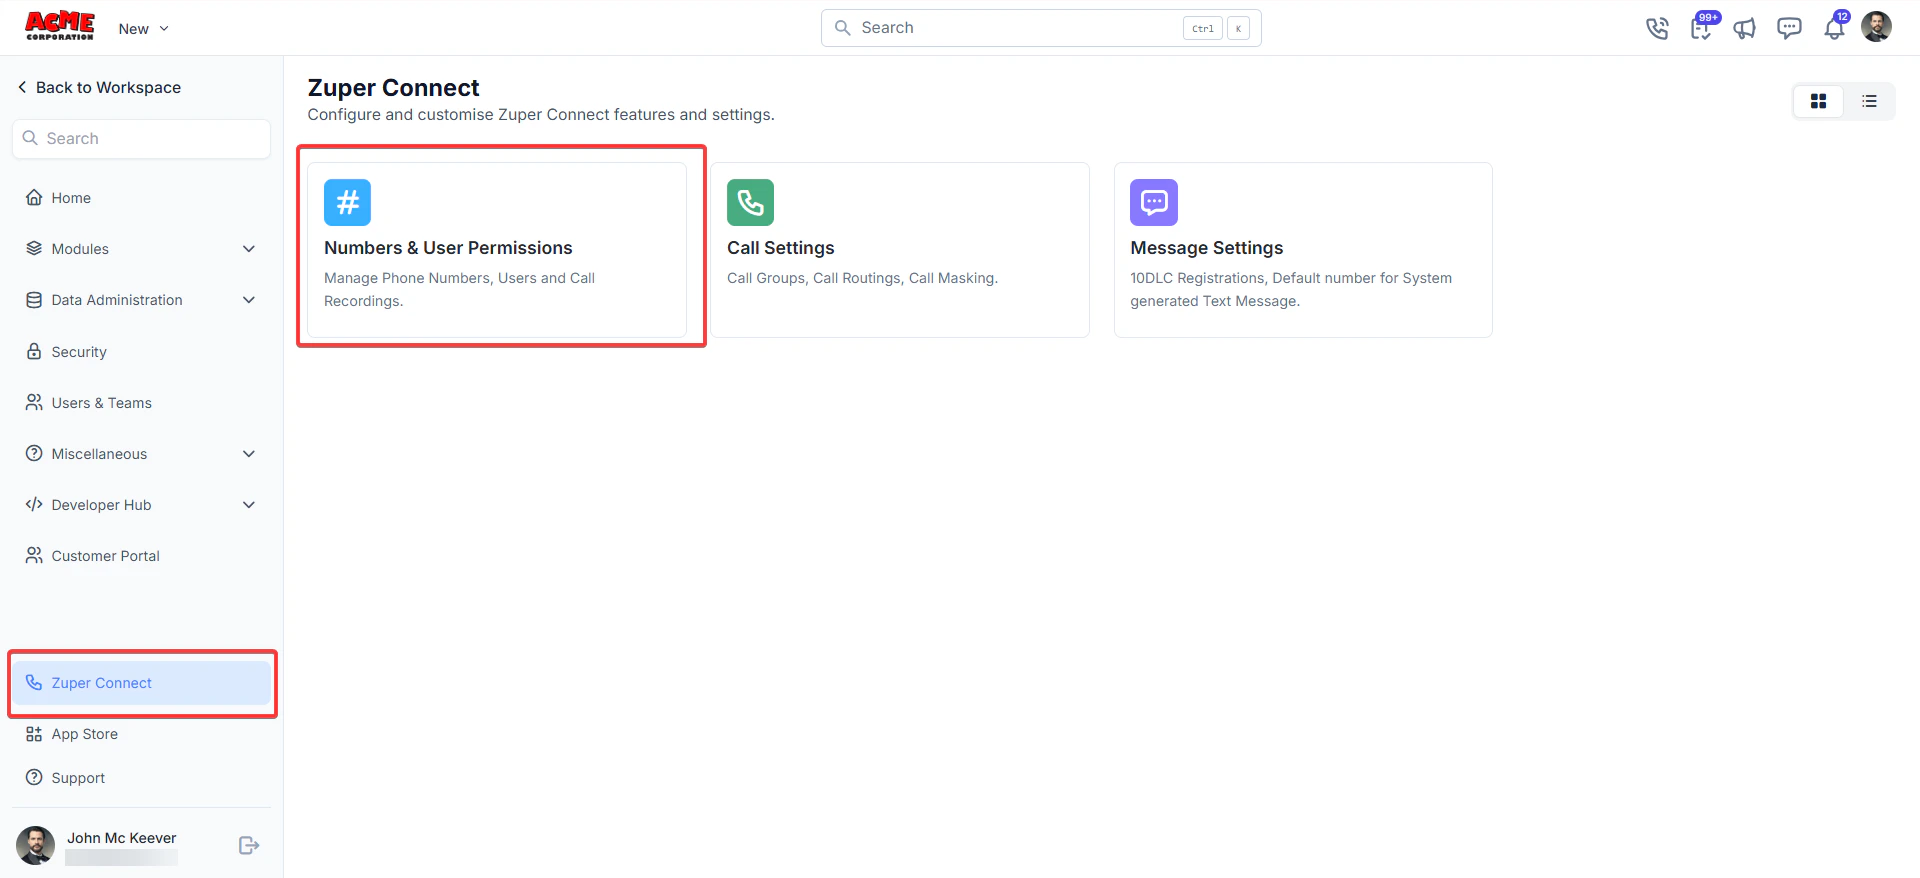
Task: Click the logout icon beside John Mc Keever
Action: (249, 846)
